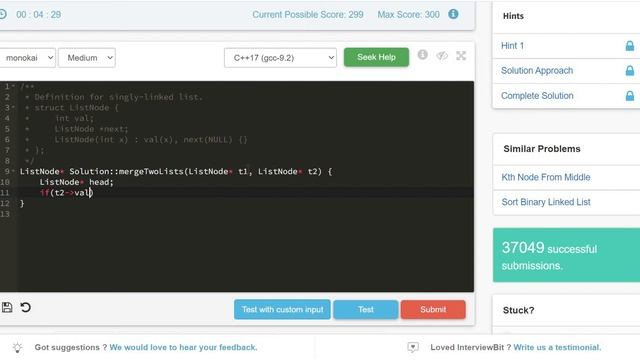Open Solution Approach hint
This screenshot has width=640, height=360.
coord(537,71)
